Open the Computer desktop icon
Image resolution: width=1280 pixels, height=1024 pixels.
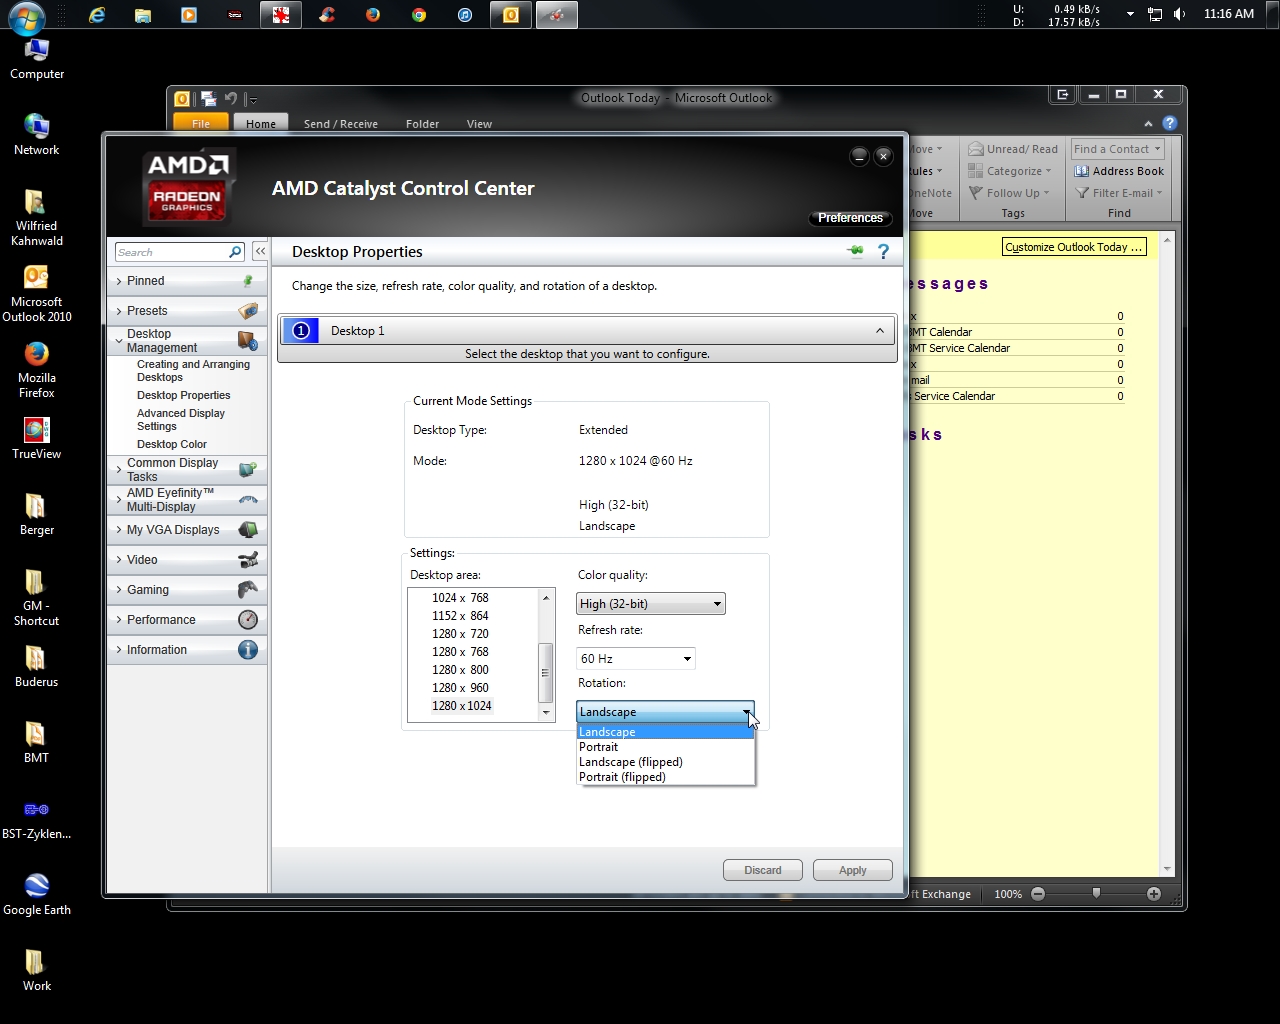(37, 59)
